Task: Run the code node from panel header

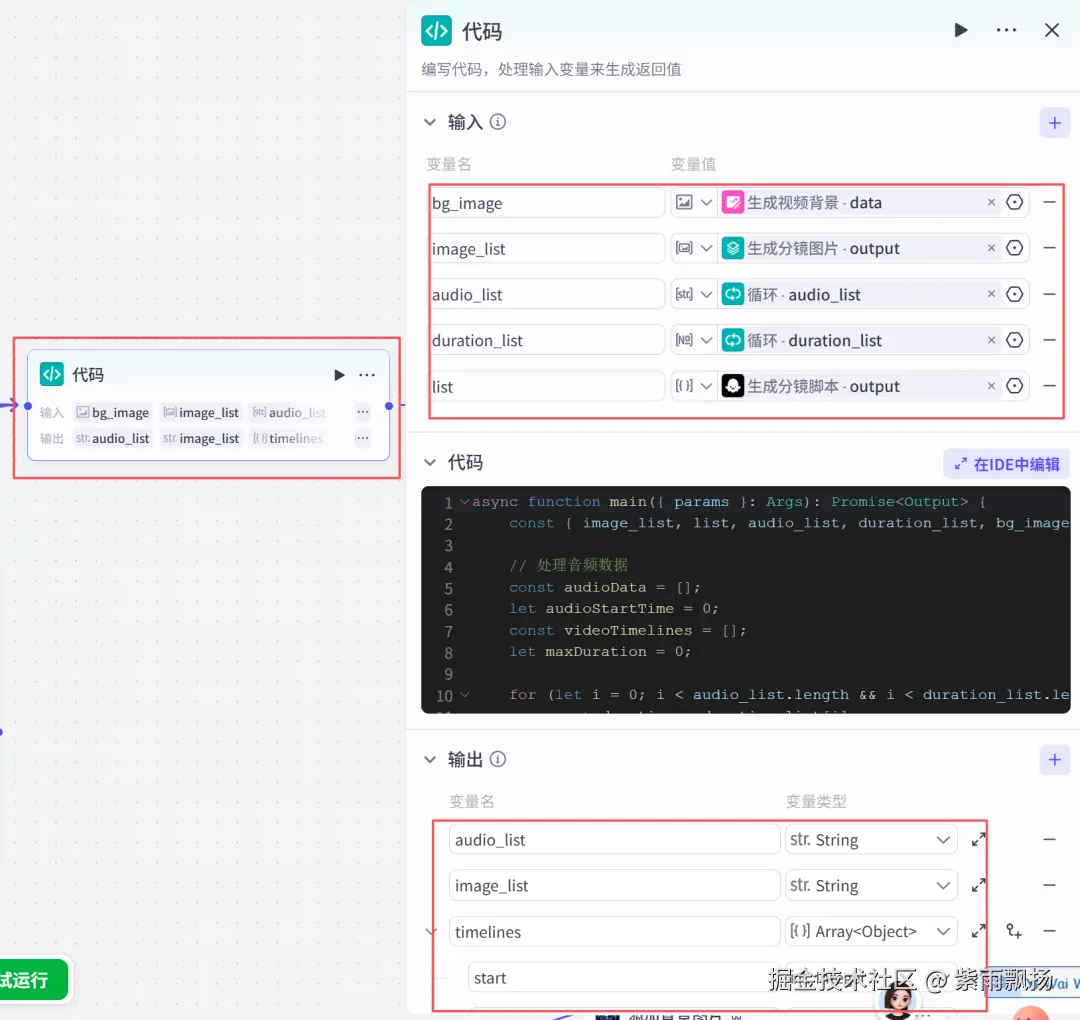Action: click(x=961, y=30)
